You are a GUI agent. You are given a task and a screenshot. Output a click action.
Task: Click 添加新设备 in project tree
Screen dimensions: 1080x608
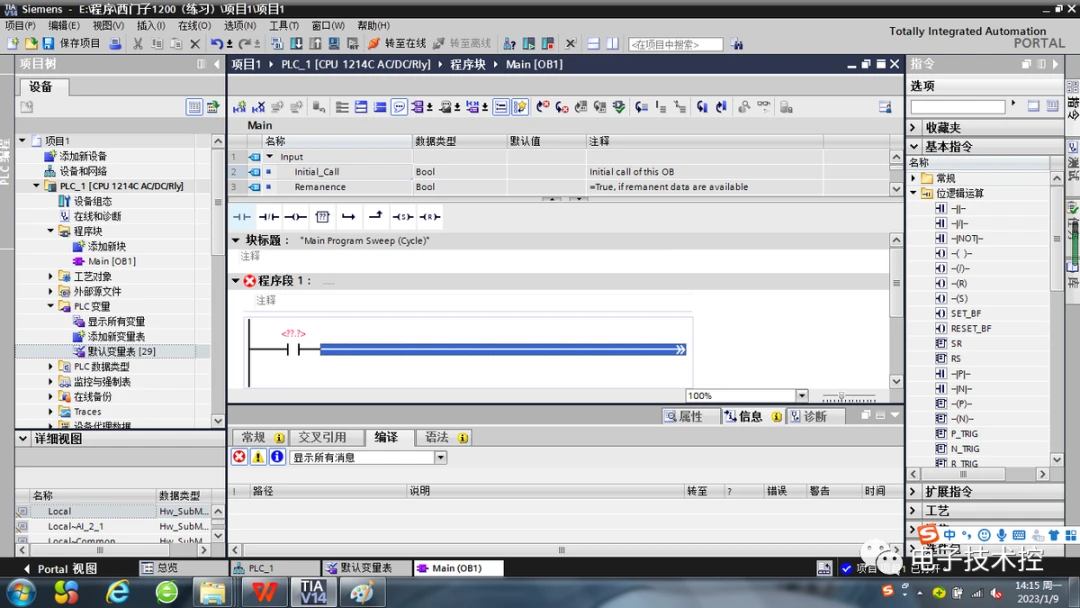pyautogui.click(x=83, y=156)
